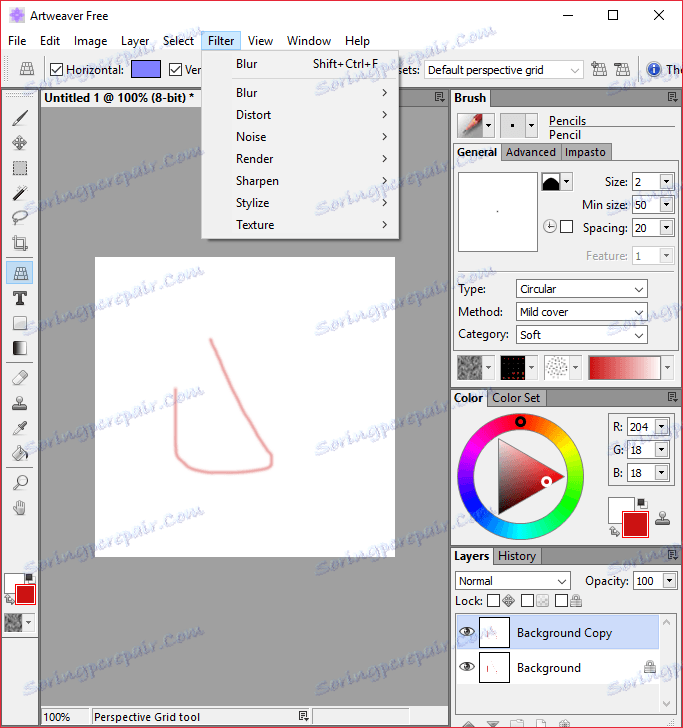Open the Sharpen filter submenu
Viewport: 683px width, 728px height.
(300, 181)
